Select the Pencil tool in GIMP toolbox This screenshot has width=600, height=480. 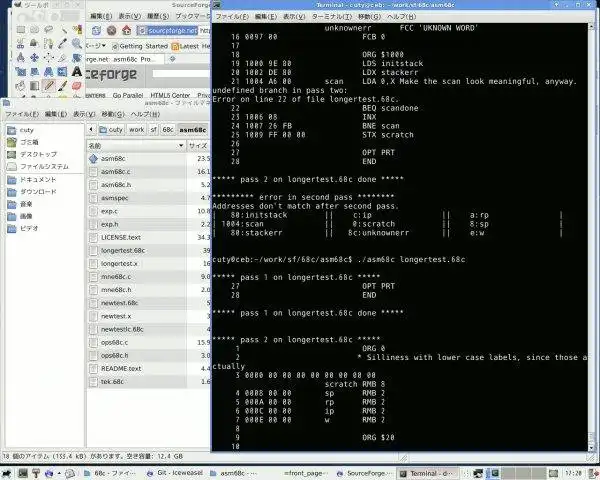click(49, 86)
